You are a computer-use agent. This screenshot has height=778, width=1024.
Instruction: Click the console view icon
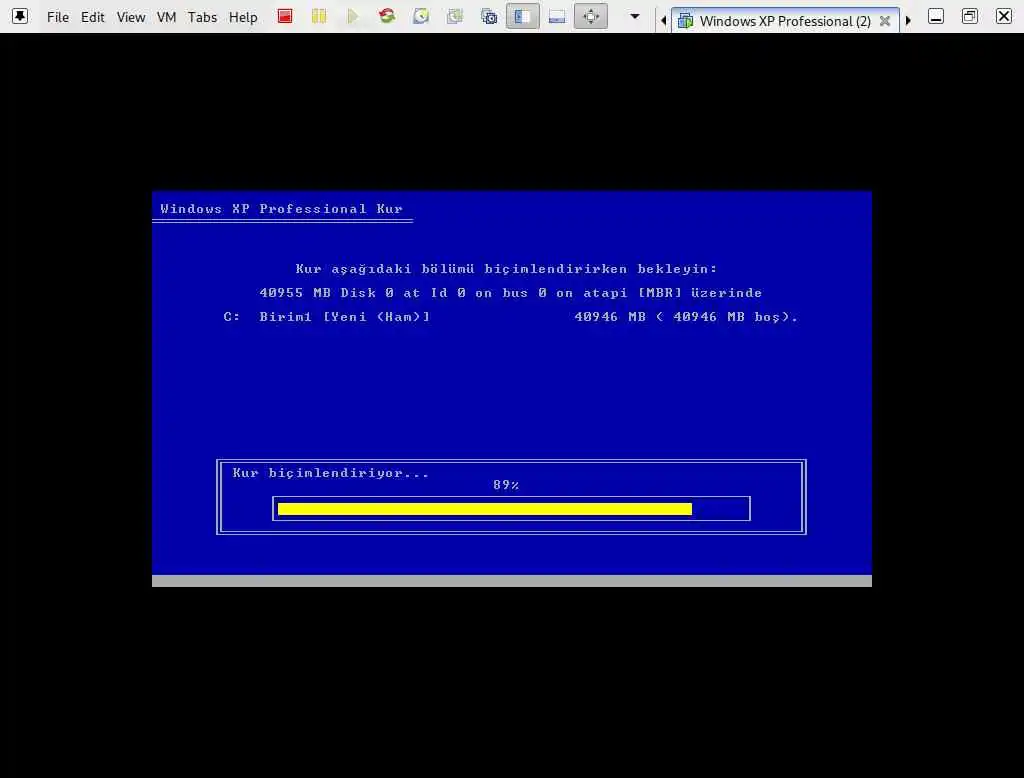557,16
